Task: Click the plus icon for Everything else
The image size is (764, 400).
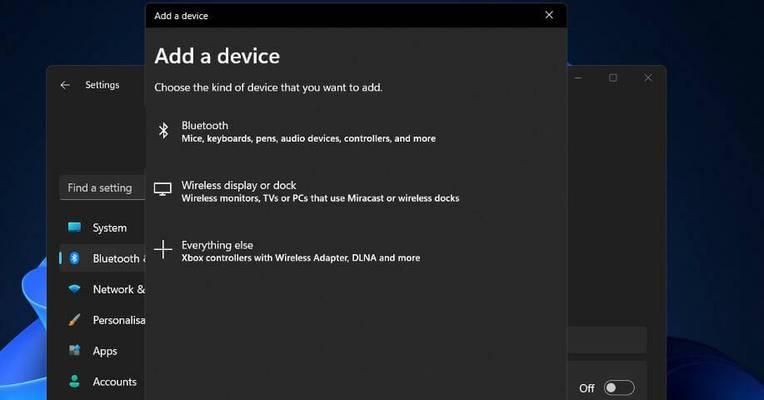Action: [163, 249]
